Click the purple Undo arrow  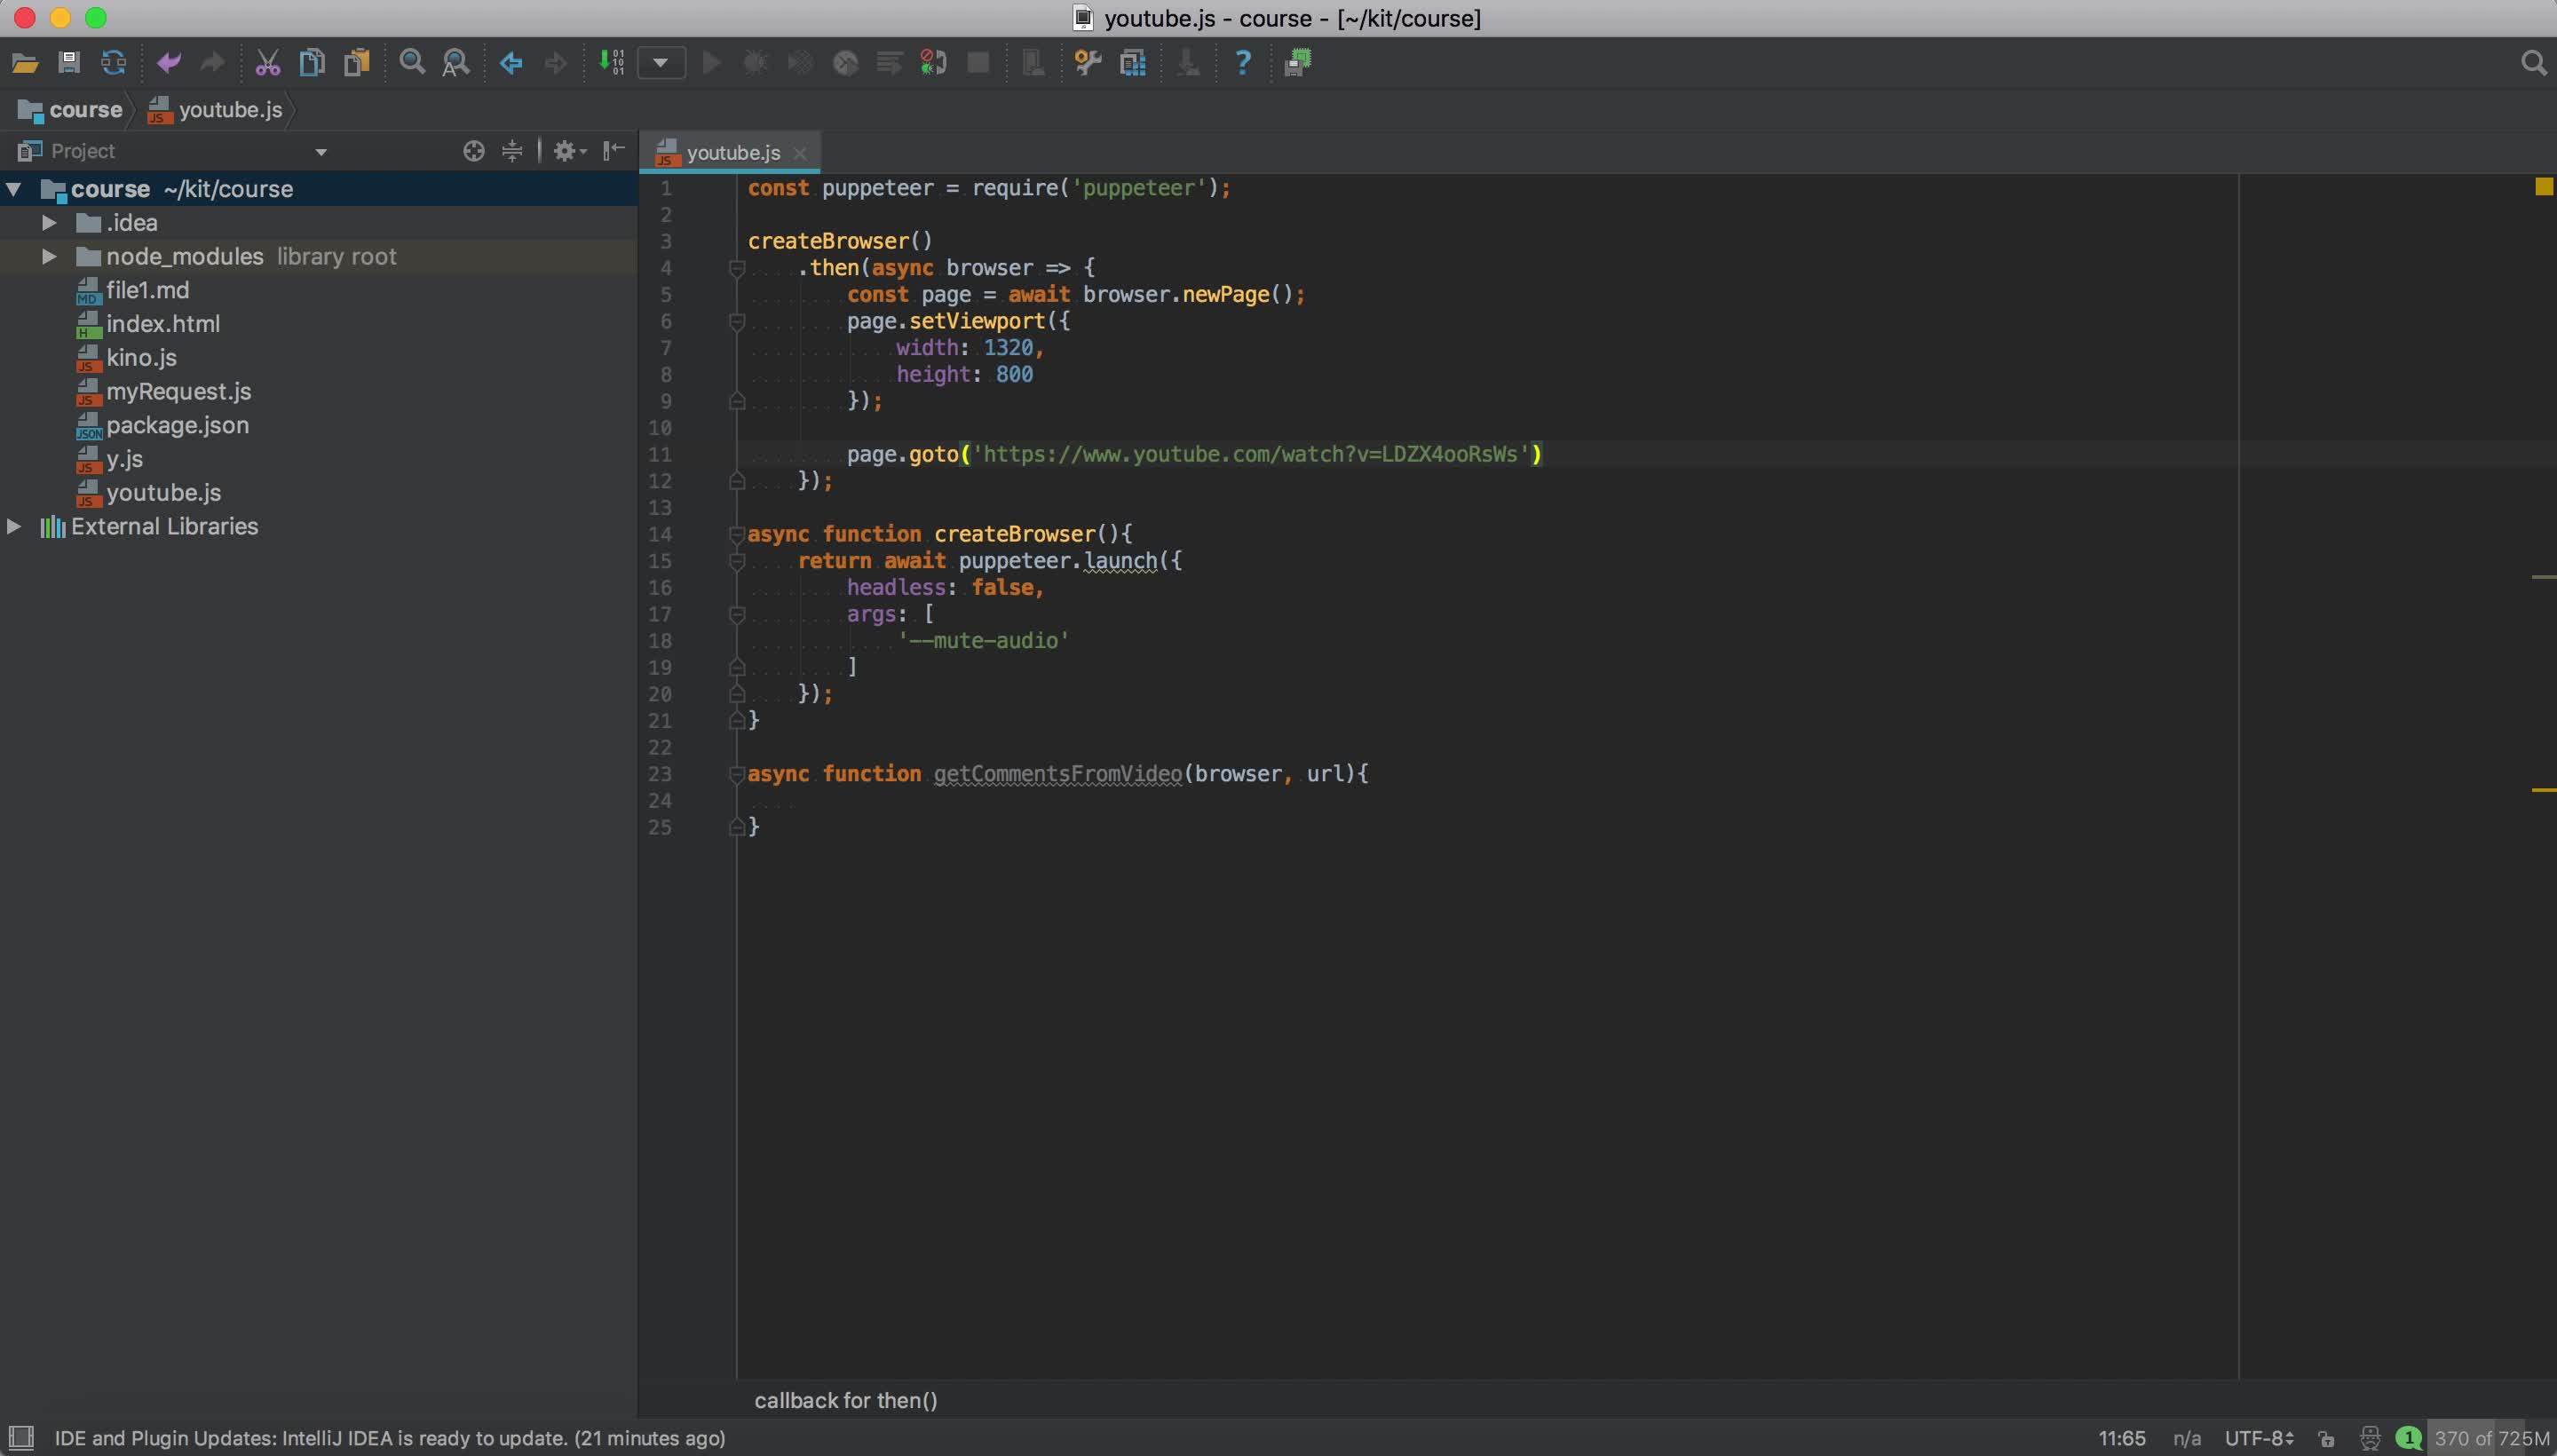pyautogui.click(x=168, y=64)
